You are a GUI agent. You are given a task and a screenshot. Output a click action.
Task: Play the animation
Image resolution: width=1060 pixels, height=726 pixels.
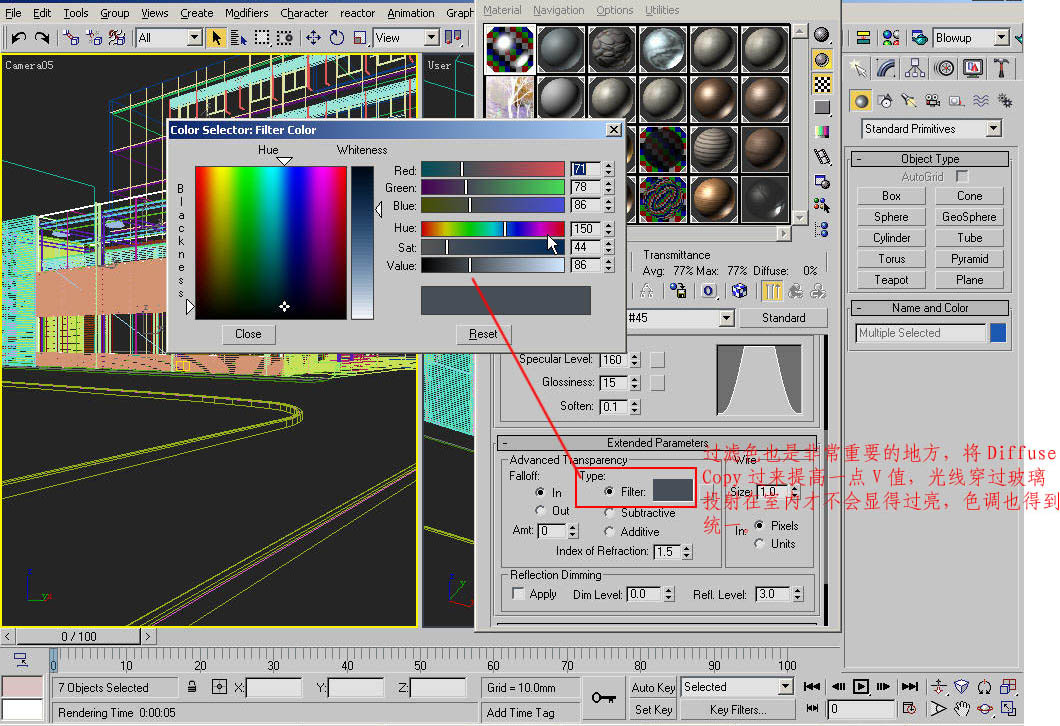click(x=861, y=687)
